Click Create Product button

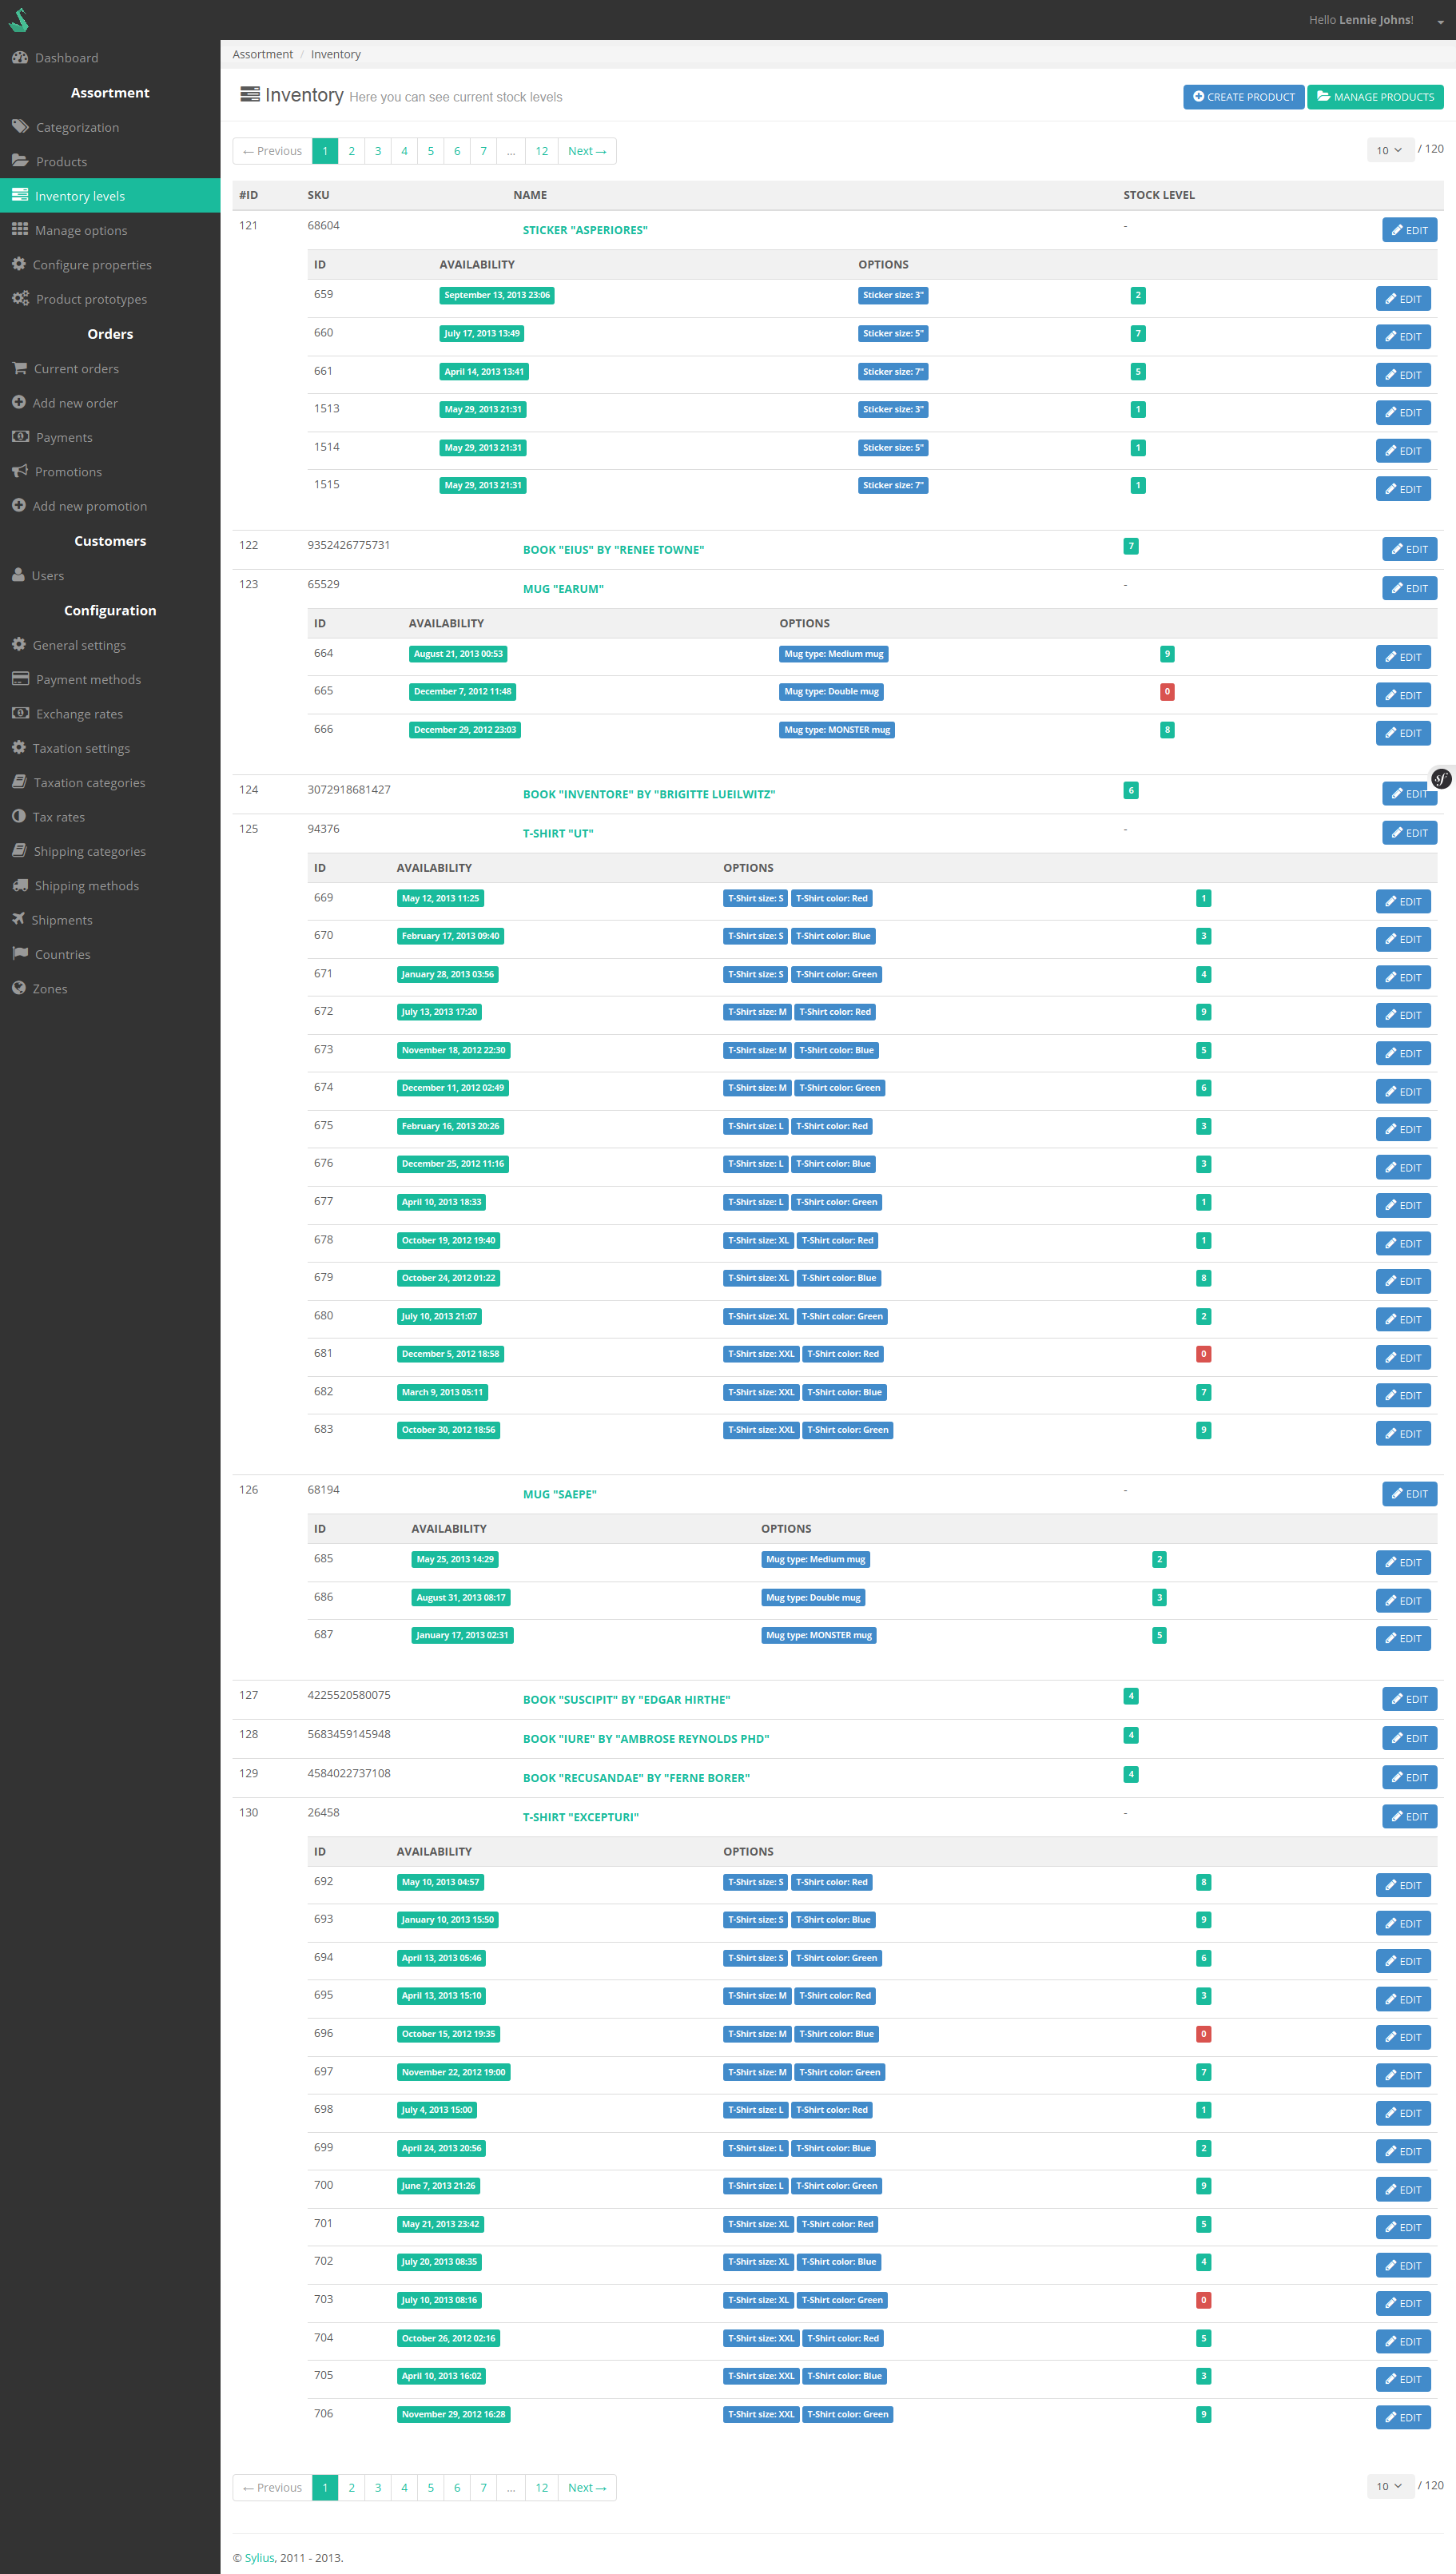tap(1243, 97)
